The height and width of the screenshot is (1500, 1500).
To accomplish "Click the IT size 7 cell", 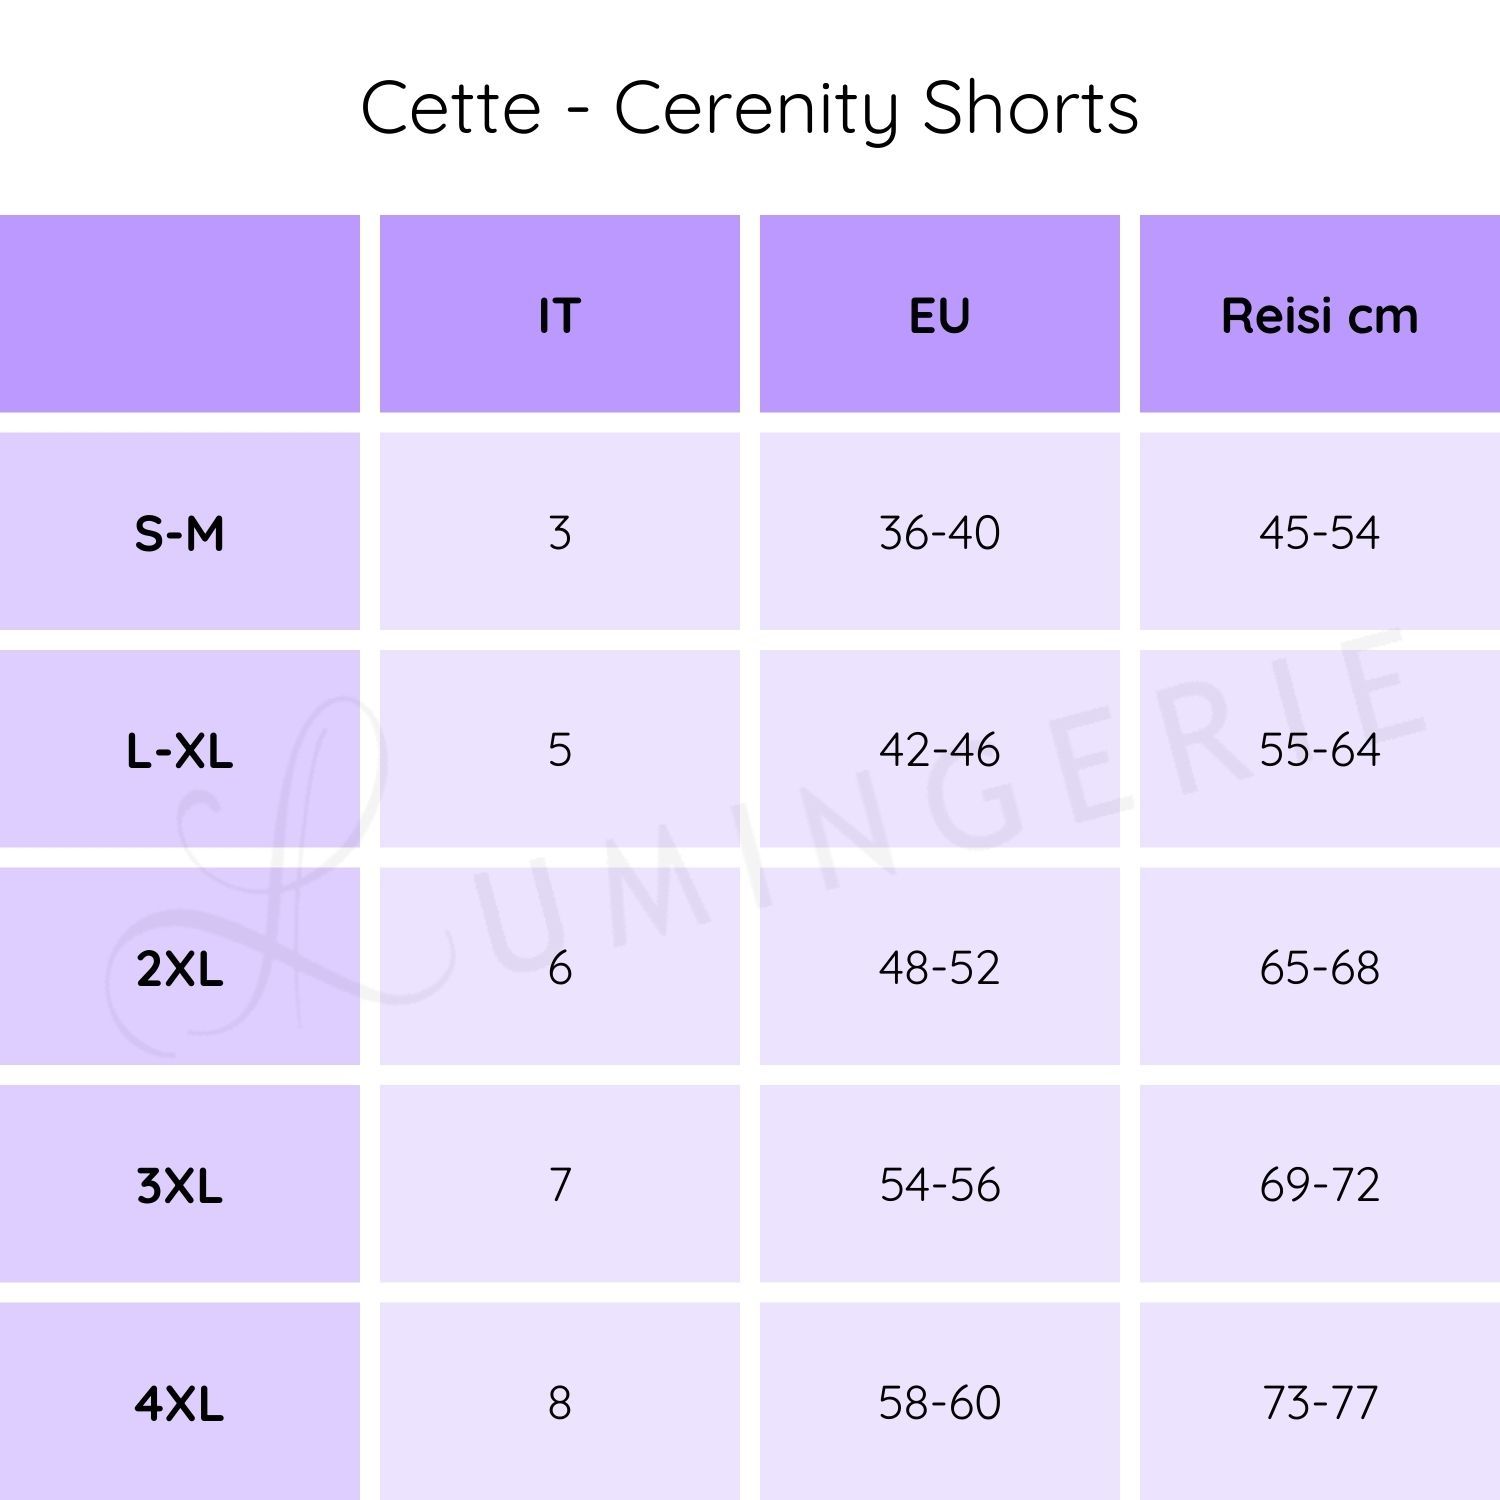I will 559,1185.
